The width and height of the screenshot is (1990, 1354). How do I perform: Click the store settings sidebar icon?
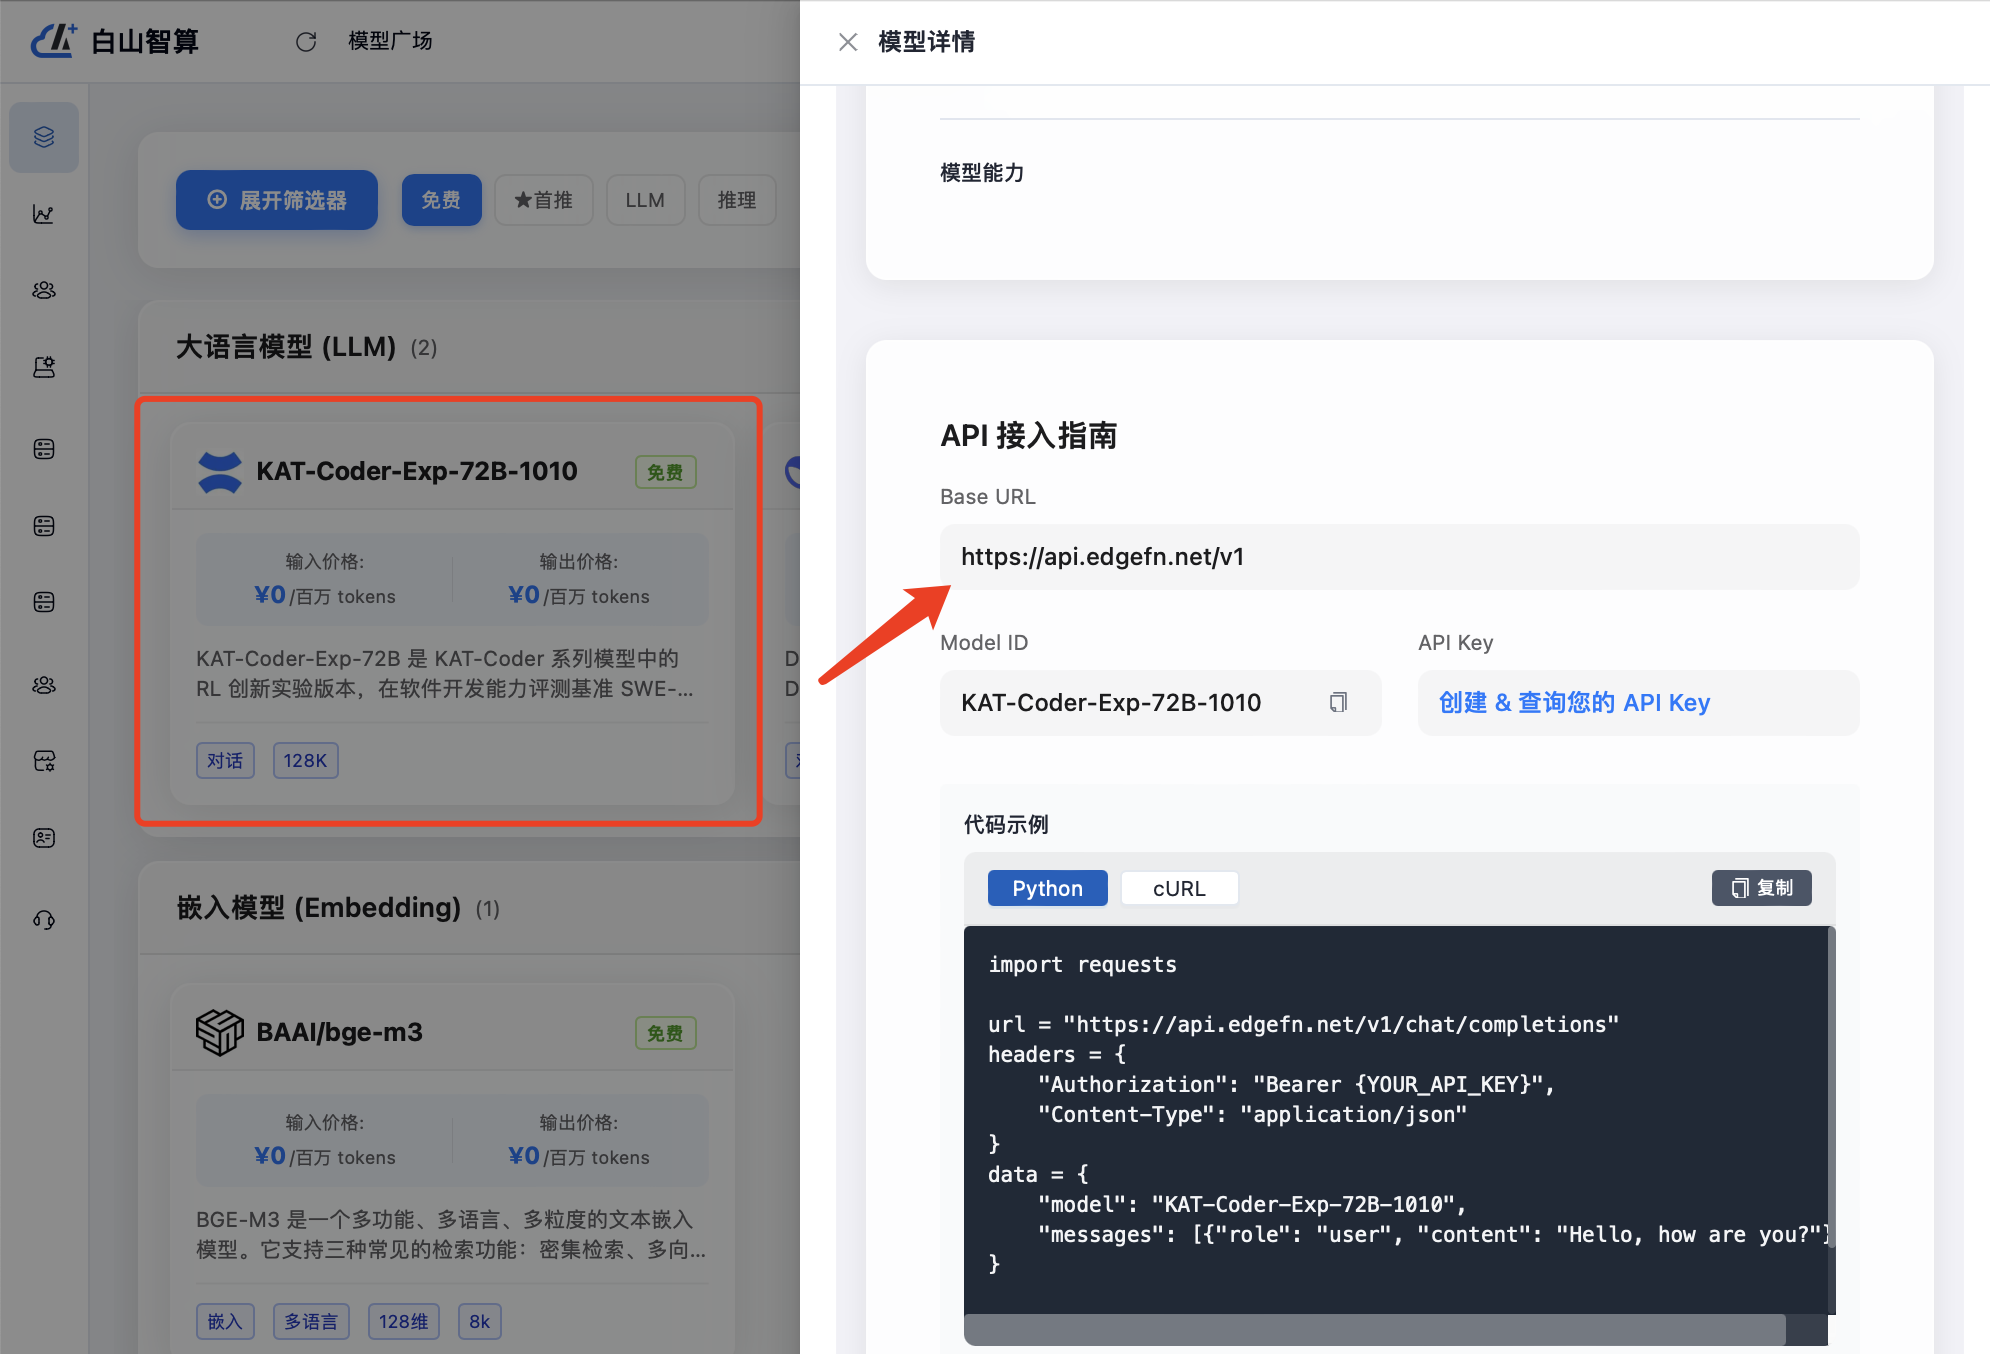[x=44, y=761]
